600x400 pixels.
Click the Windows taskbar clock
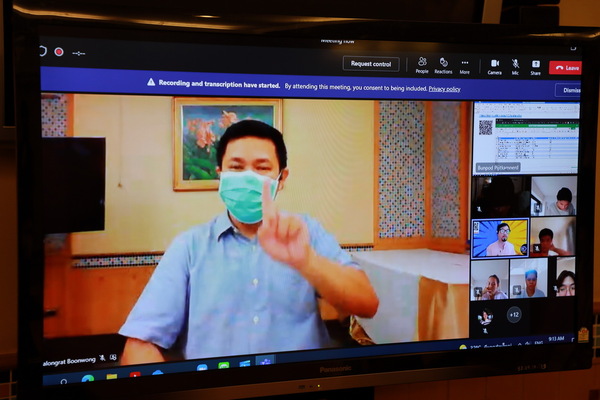coord(558,339)
